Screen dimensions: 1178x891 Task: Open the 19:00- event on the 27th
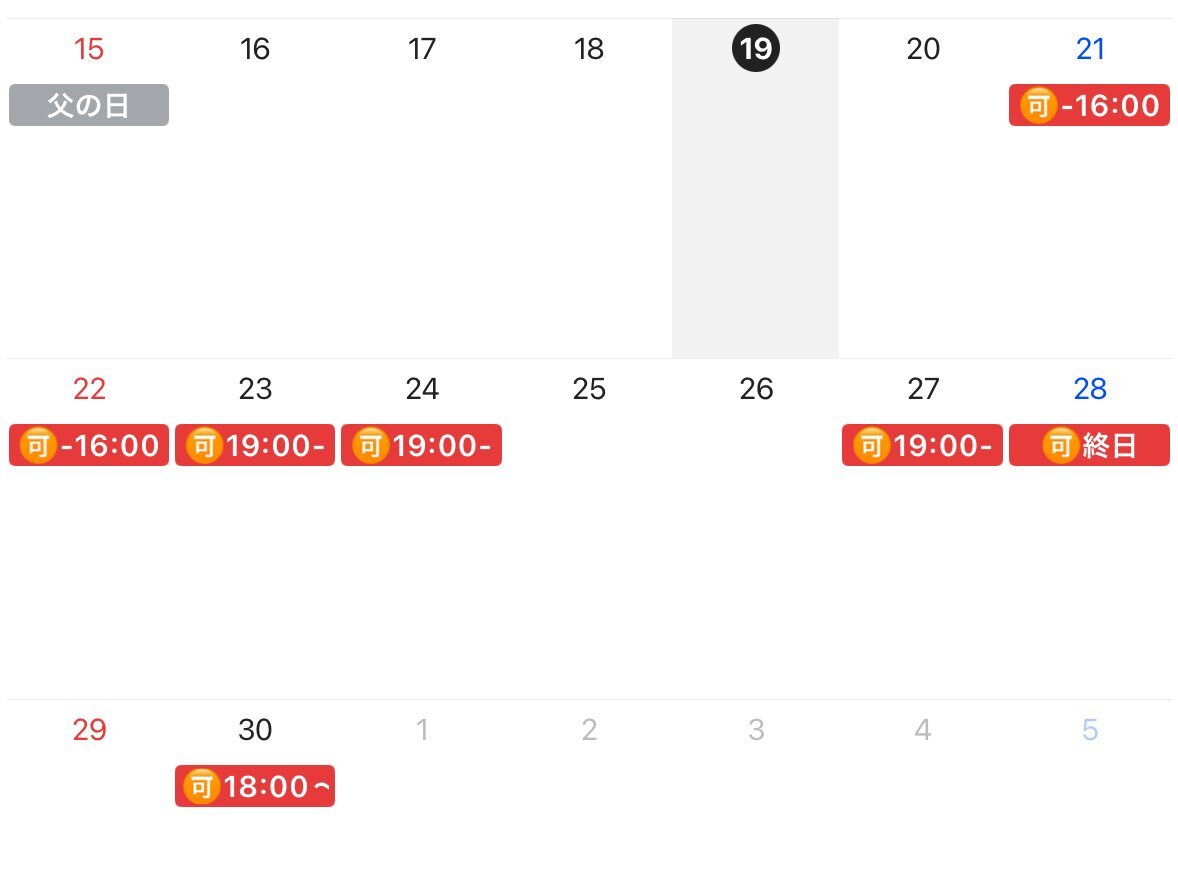[923, 445]
